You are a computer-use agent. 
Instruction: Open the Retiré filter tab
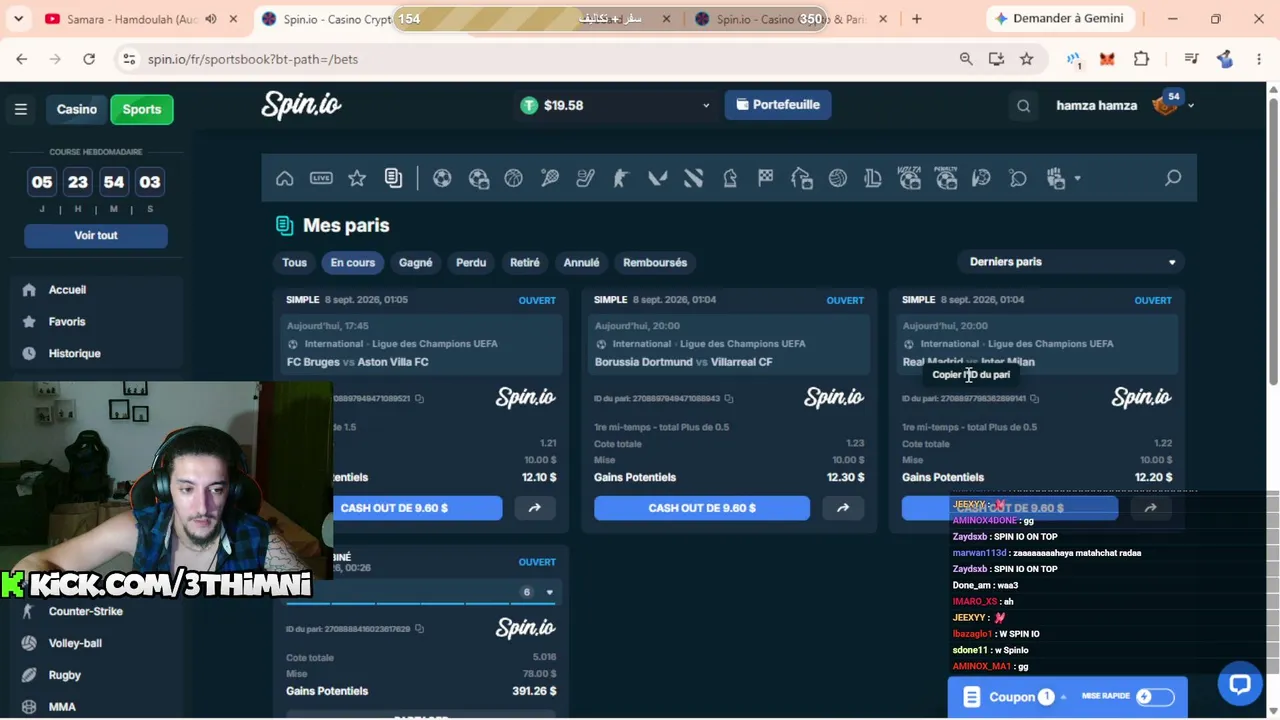(x=525, y=262)
